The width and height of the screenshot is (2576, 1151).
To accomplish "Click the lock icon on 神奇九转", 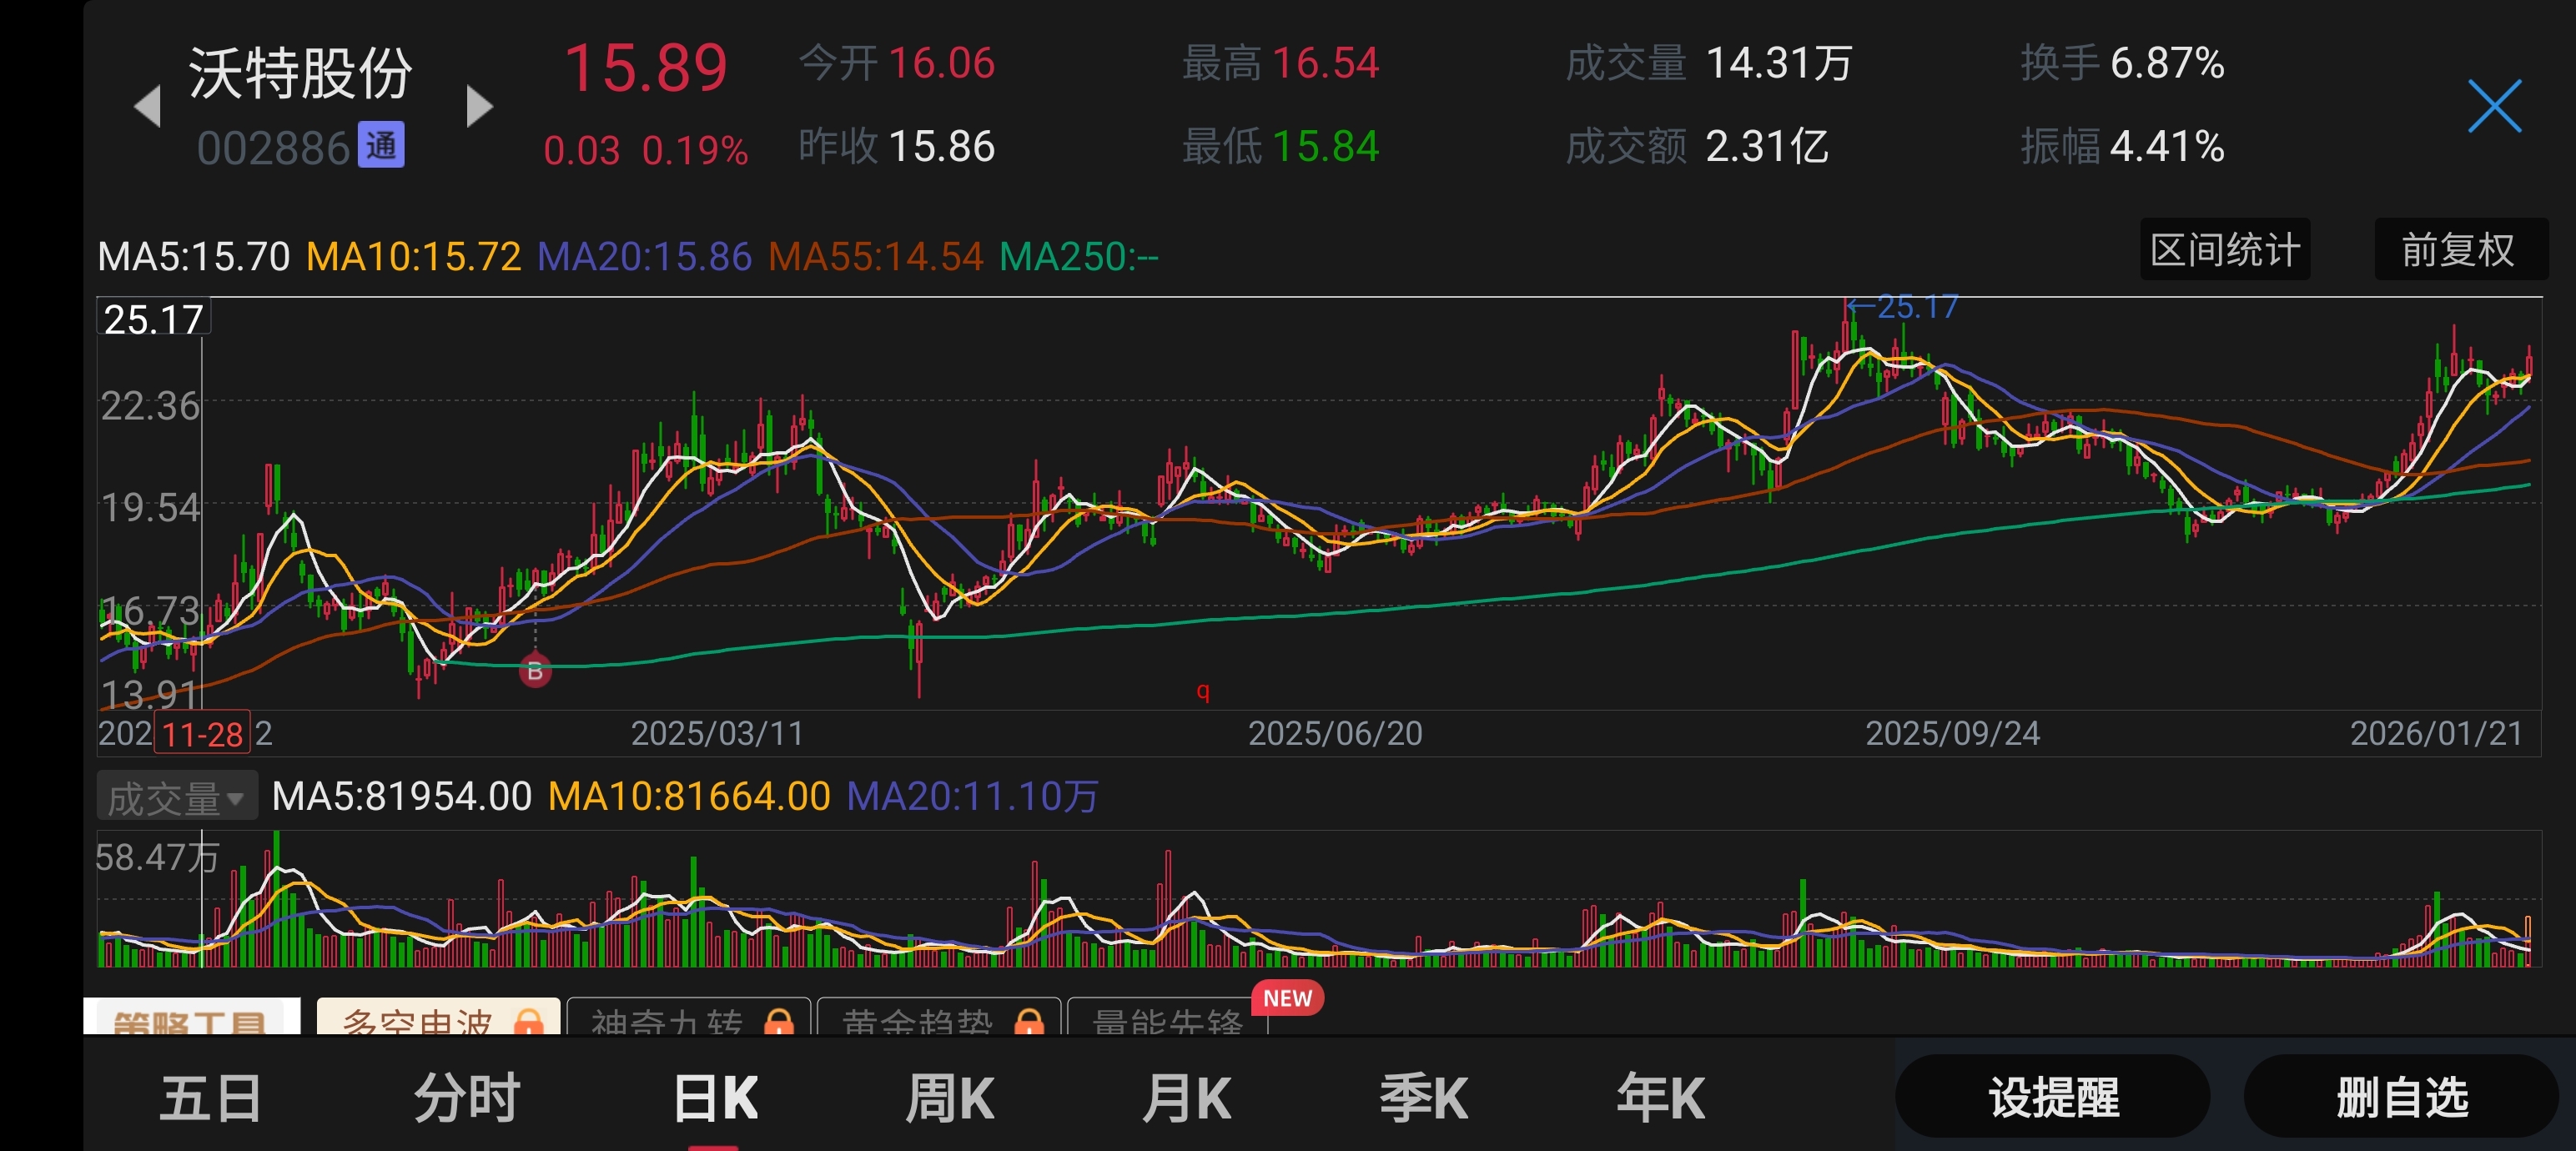I will [x=778, y=1022].
